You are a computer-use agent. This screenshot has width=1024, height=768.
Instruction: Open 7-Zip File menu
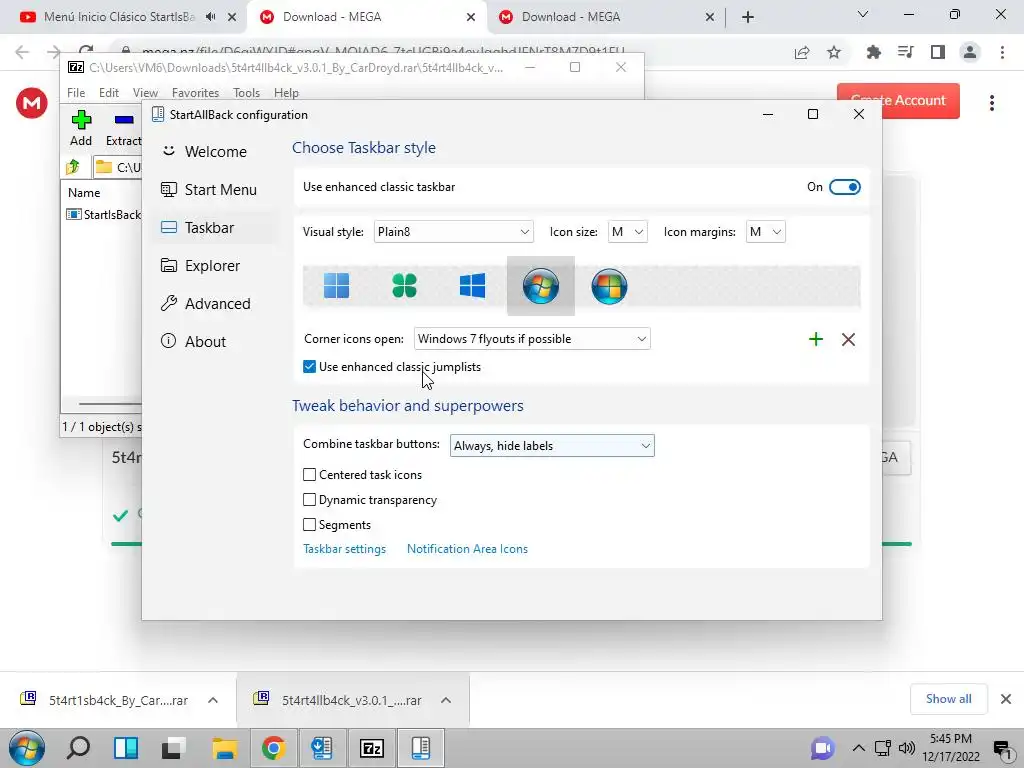pyautogui.click(x=76, y=93)
